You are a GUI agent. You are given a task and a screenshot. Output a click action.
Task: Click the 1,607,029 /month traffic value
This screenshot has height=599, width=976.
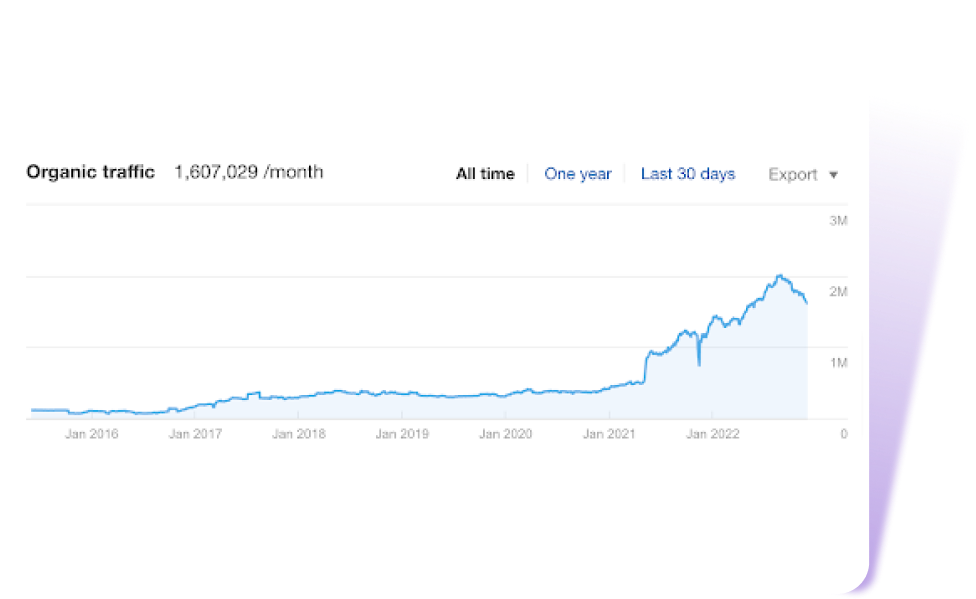[x=248, y=172]
